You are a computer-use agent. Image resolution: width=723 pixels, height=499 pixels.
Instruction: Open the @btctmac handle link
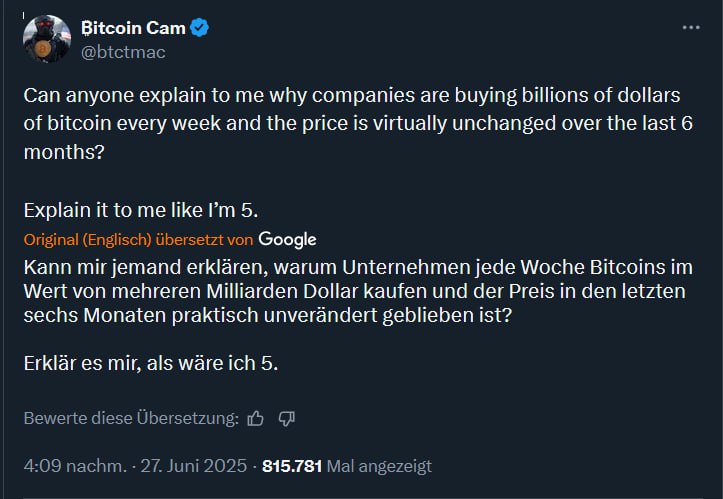click(122, 52)
